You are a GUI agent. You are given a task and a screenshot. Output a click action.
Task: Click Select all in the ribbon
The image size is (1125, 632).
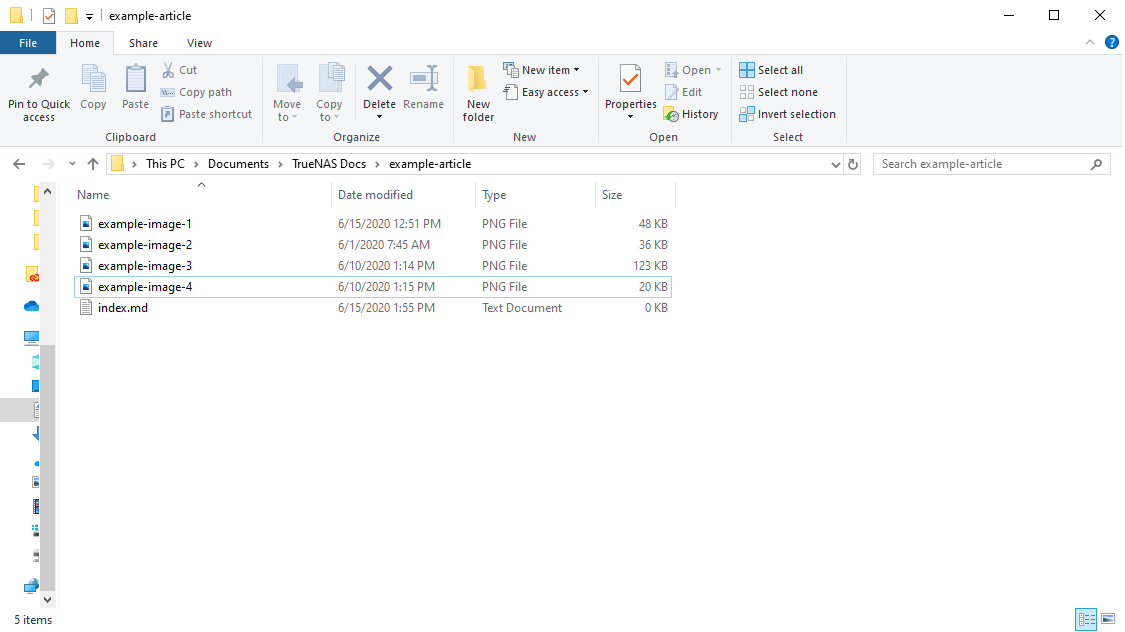[771, 70]
